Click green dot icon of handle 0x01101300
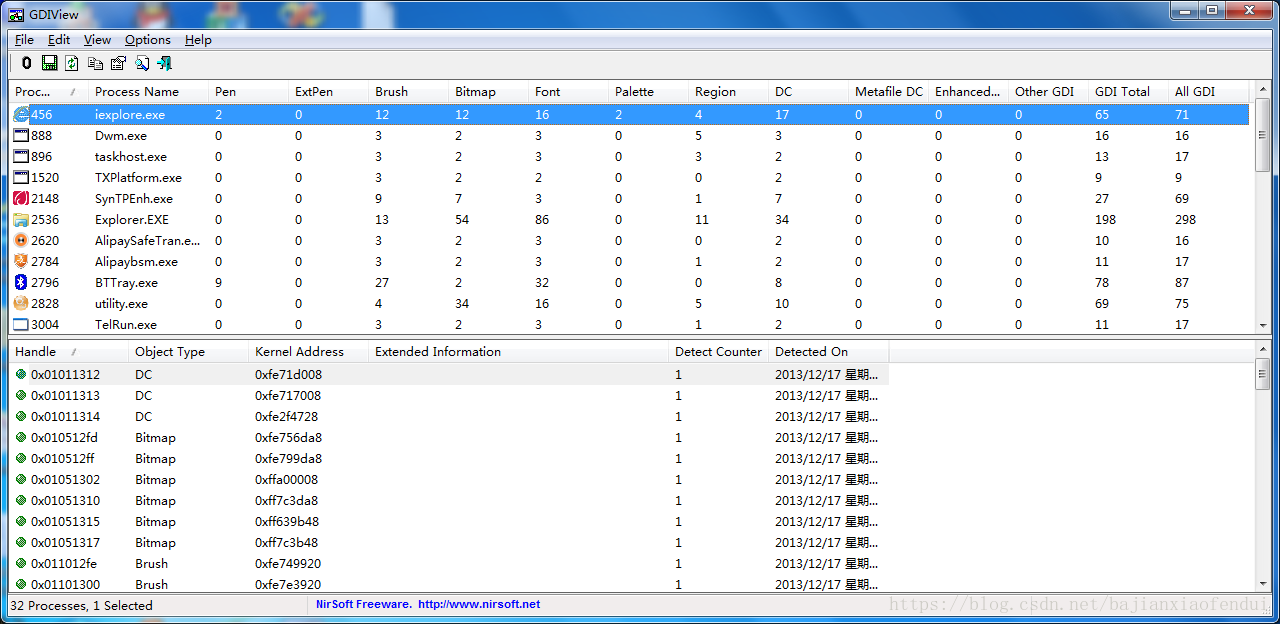1280x624 pixels. pyautogui.click(x=21, y=584)
